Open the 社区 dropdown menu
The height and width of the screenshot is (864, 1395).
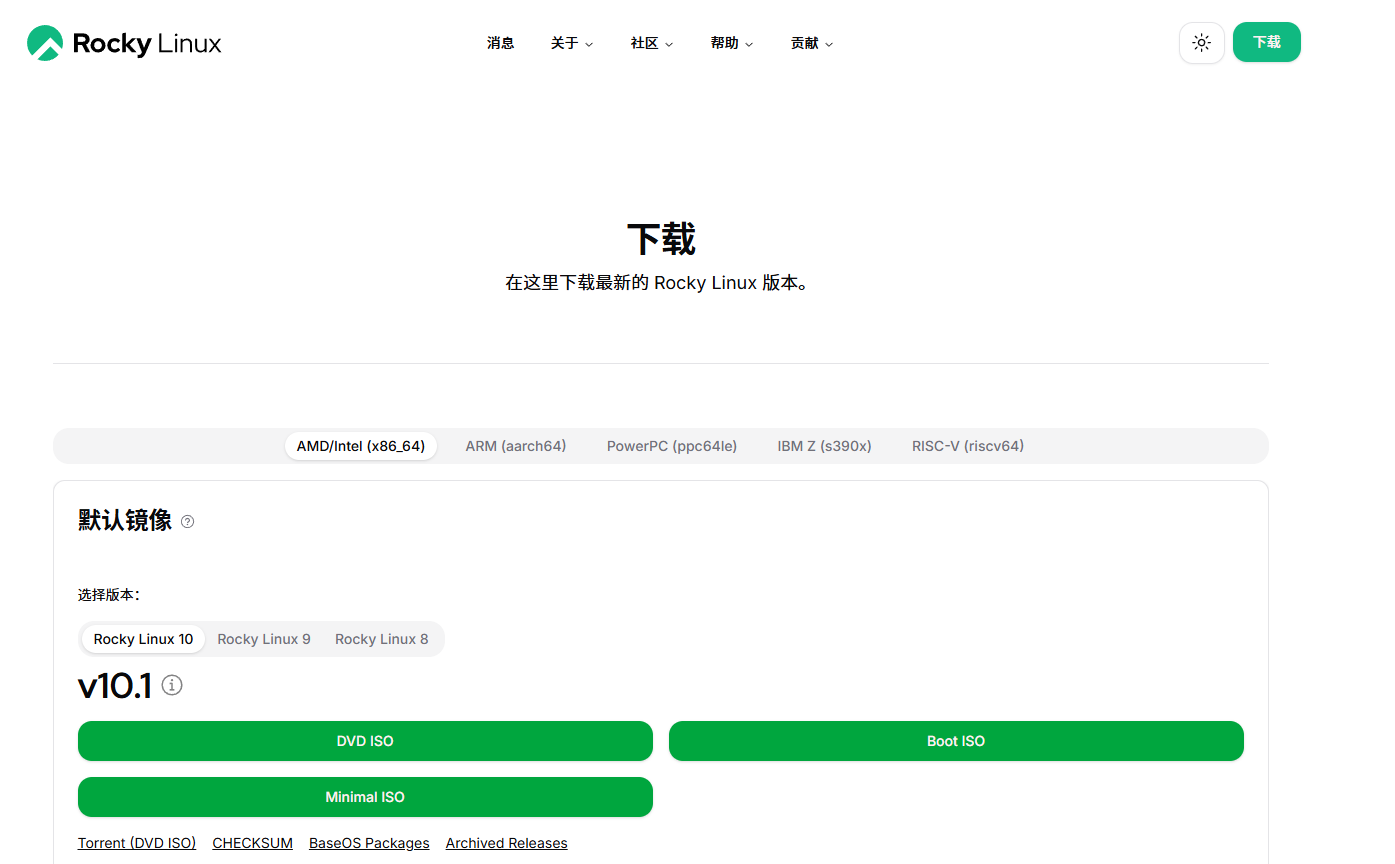[x=651, y=42]
